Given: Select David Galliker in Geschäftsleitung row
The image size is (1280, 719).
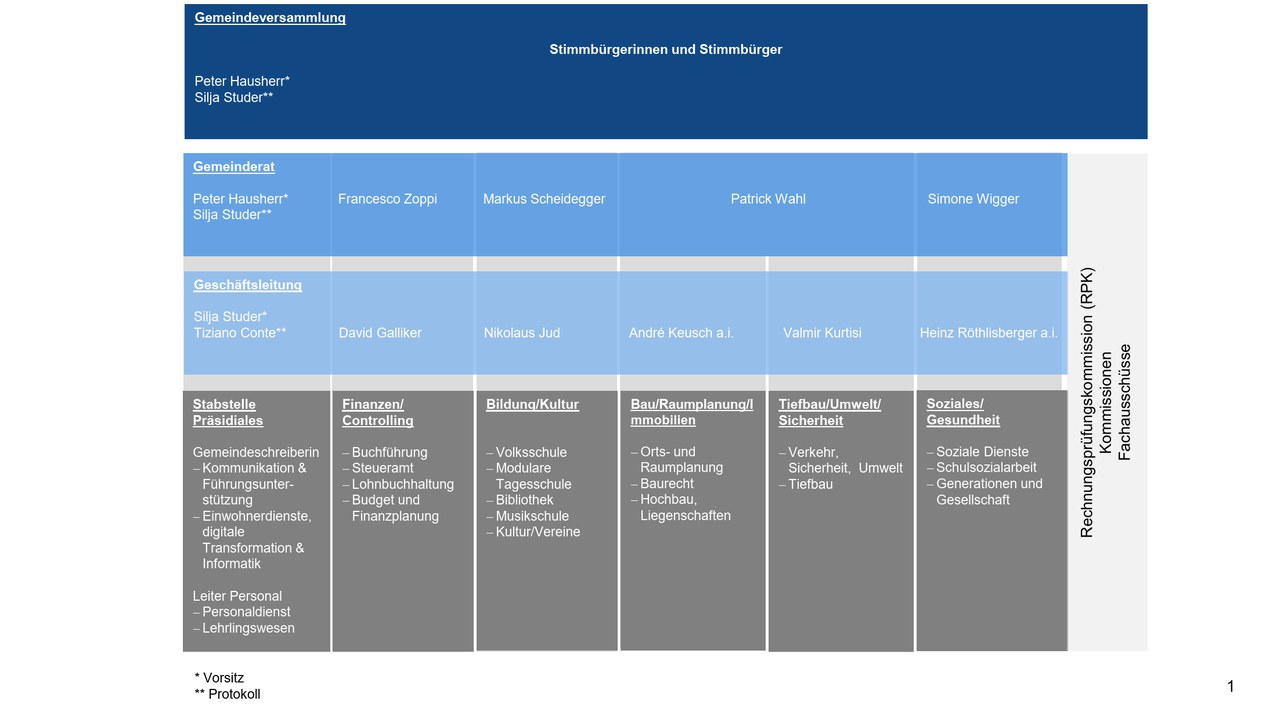Looking at the screenshot, I should 380,333.
